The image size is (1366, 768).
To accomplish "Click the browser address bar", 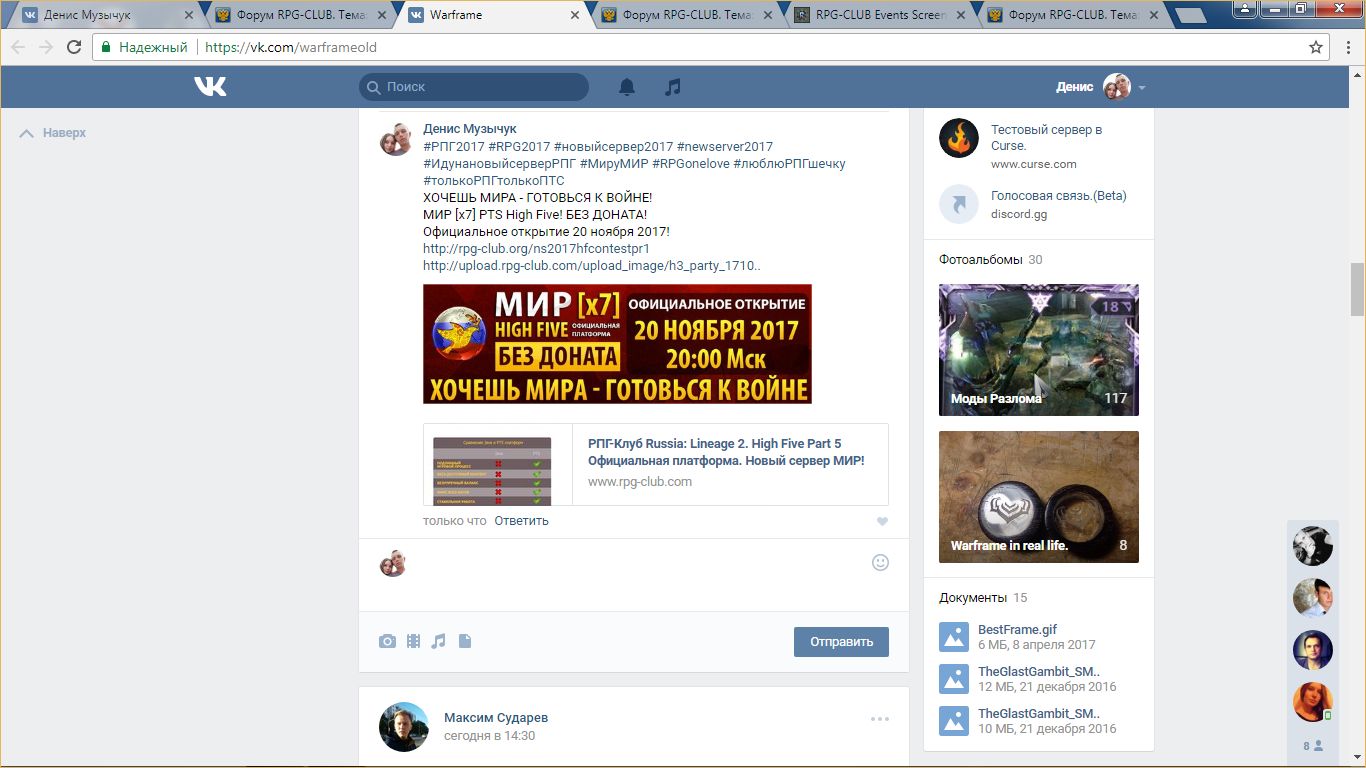I will (x=700, y=47).
